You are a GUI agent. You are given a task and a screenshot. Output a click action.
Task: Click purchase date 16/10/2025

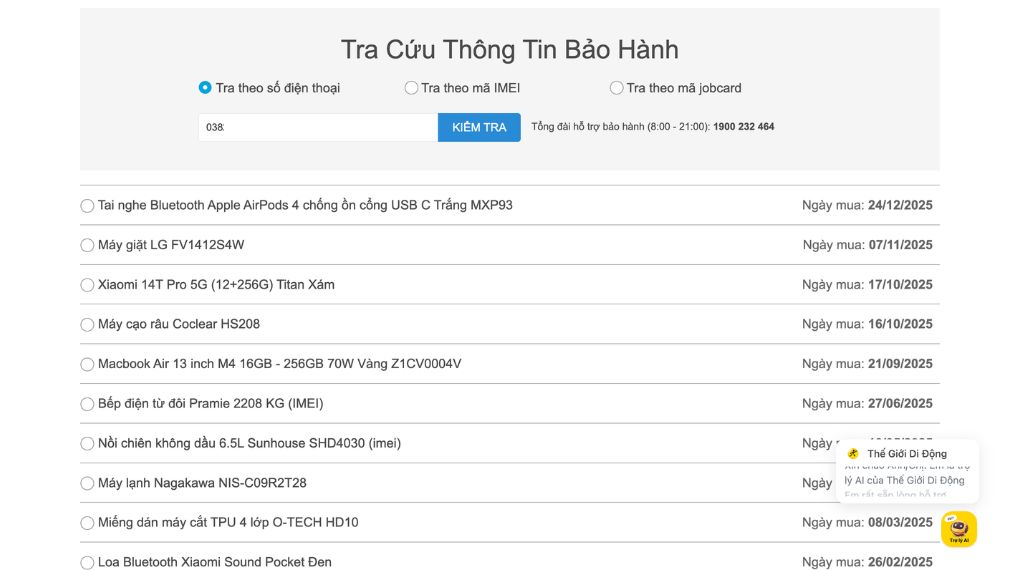tap(900, 324)
